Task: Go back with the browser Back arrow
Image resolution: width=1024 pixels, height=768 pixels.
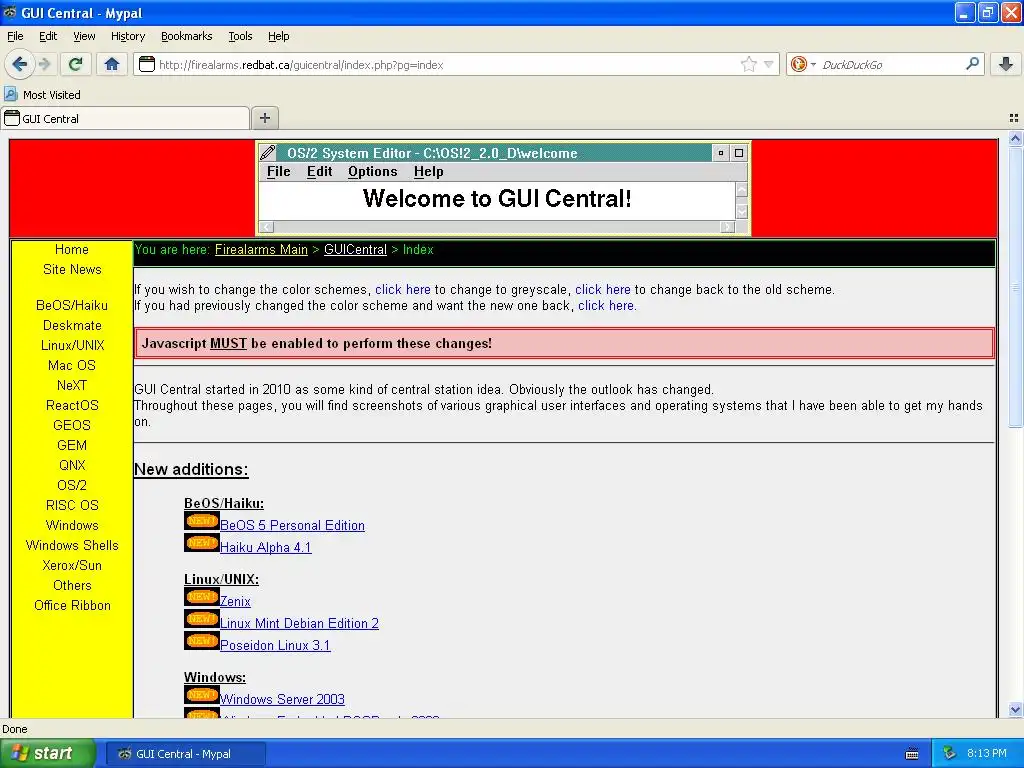Action: (x=19, y=64)
